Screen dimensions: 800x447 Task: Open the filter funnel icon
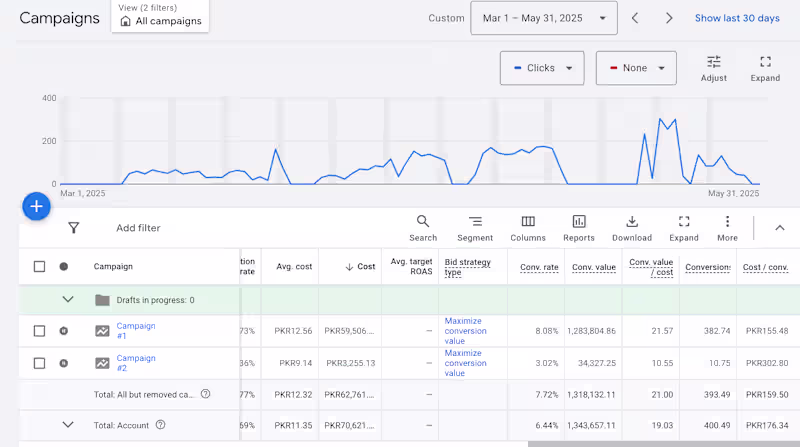[73, 228]
